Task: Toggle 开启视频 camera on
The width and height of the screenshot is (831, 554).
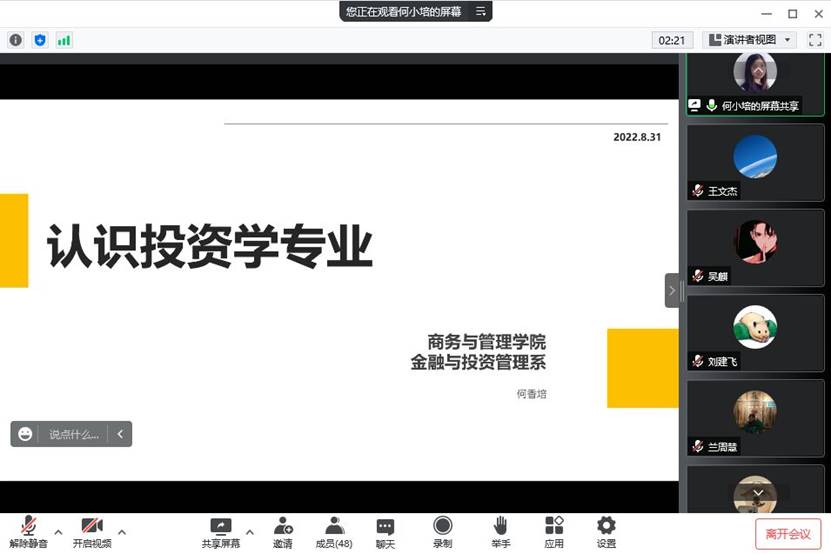Action: (92, 532)
